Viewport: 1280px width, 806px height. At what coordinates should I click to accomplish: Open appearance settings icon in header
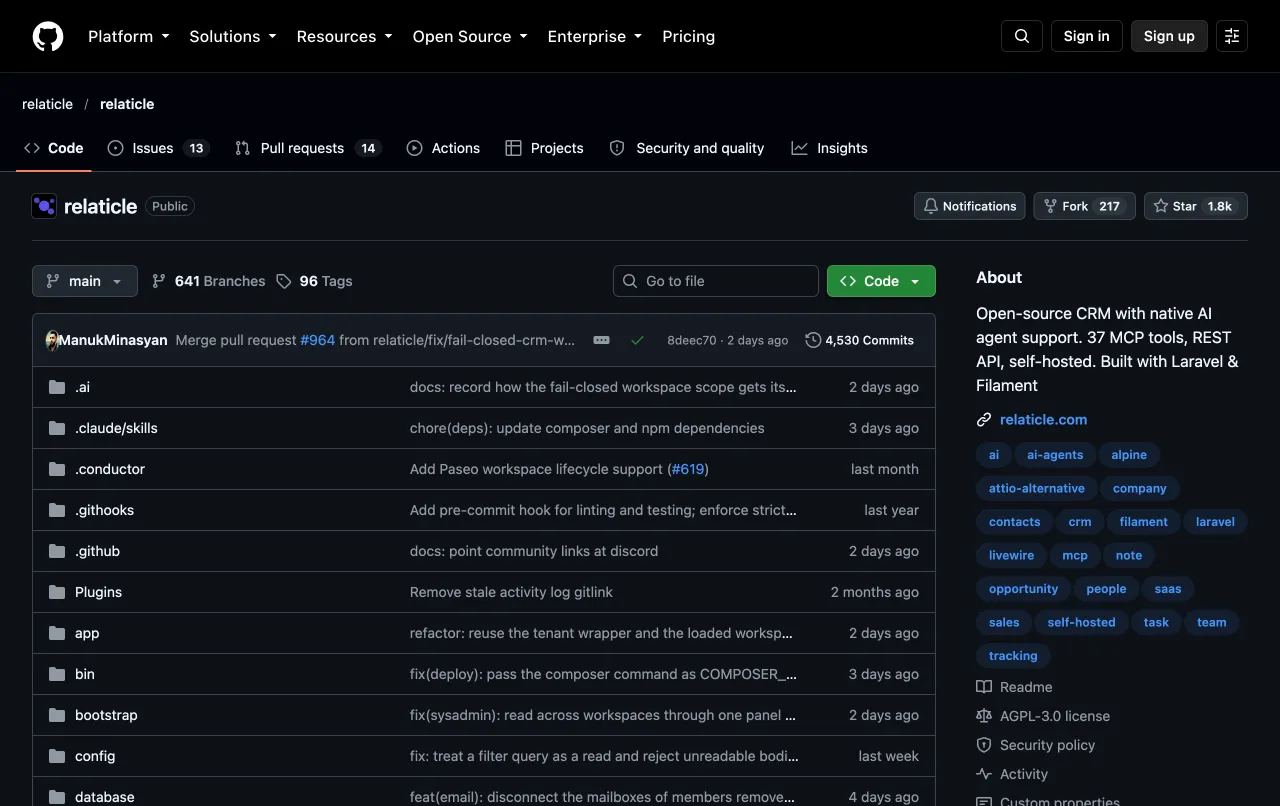point(1232,36)
